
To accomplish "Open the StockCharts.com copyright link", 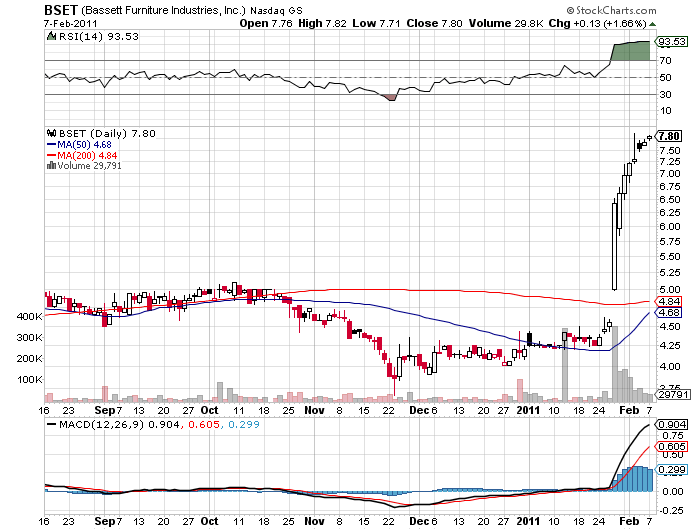I will tap(611, 10).
